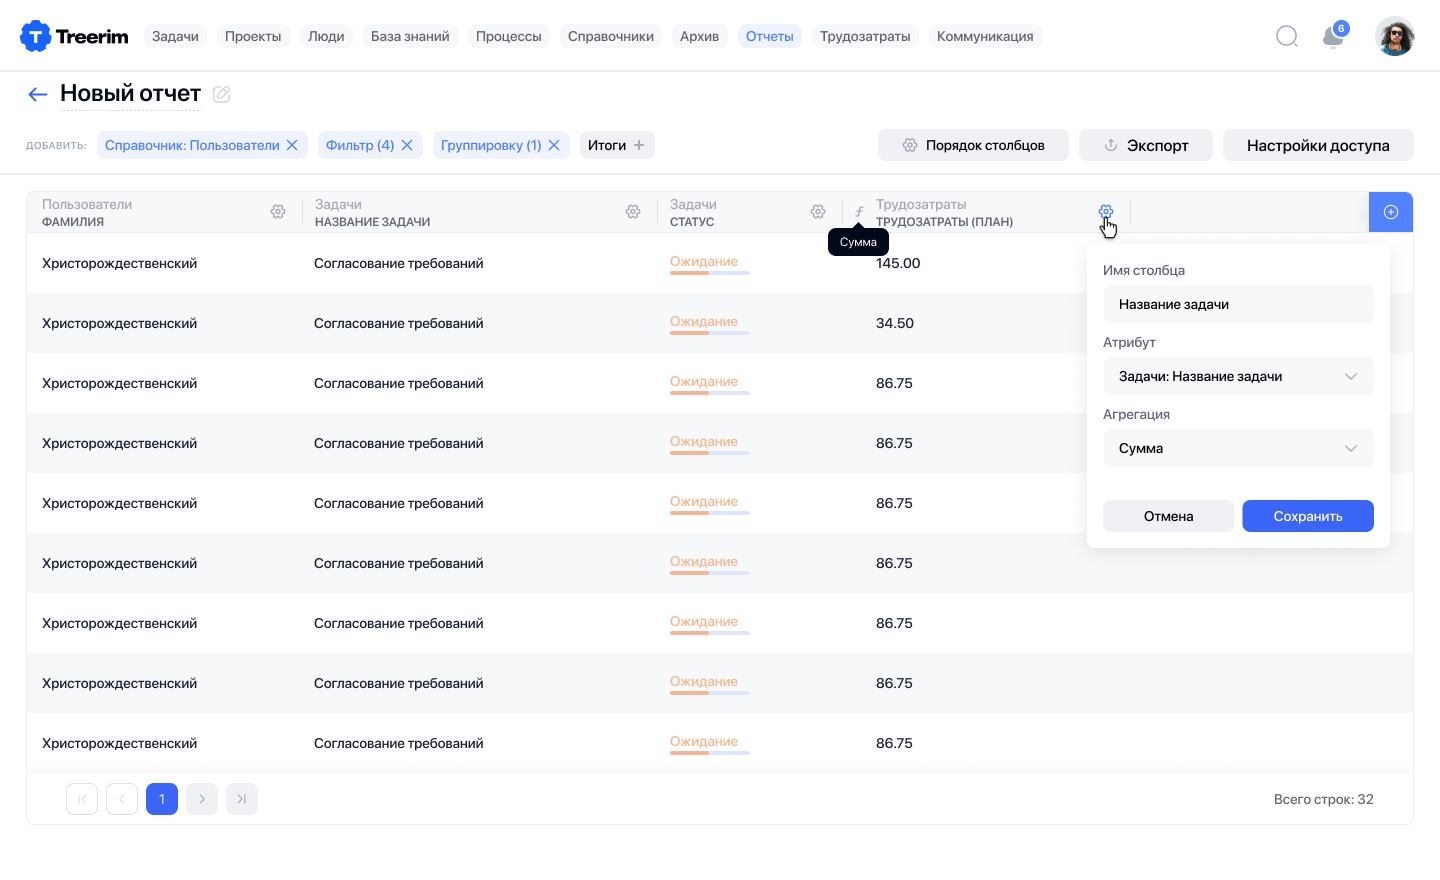Screen dimensions: 1440x880
Task: Open settings gear for Название задачи column
Action: [x=633, y=212]
